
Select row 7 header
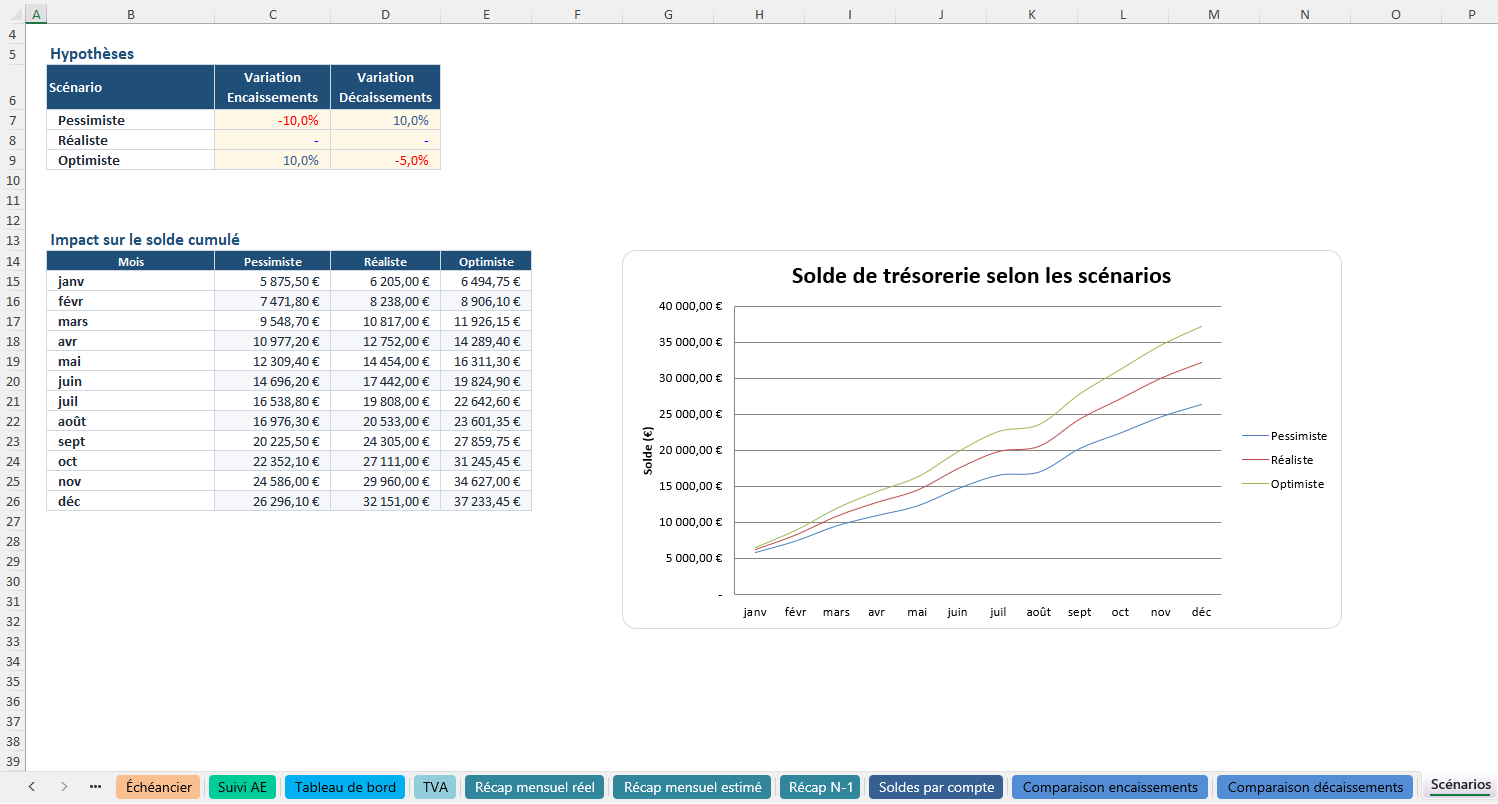click(12, 120)
